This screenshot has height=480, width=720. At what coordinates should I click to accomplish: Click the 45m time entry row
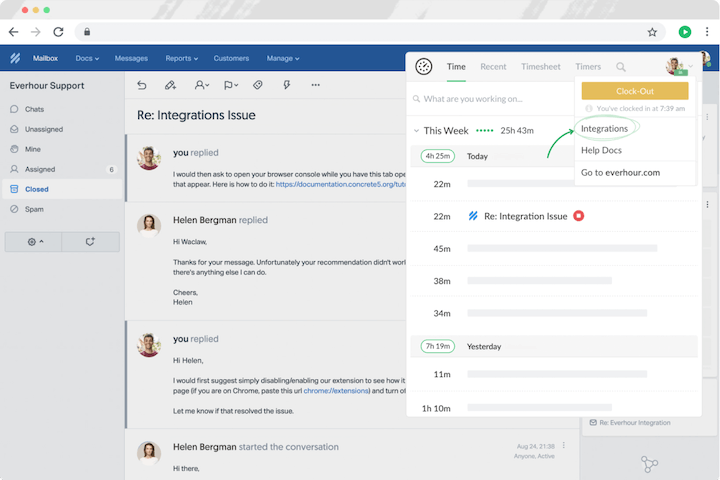554,248
